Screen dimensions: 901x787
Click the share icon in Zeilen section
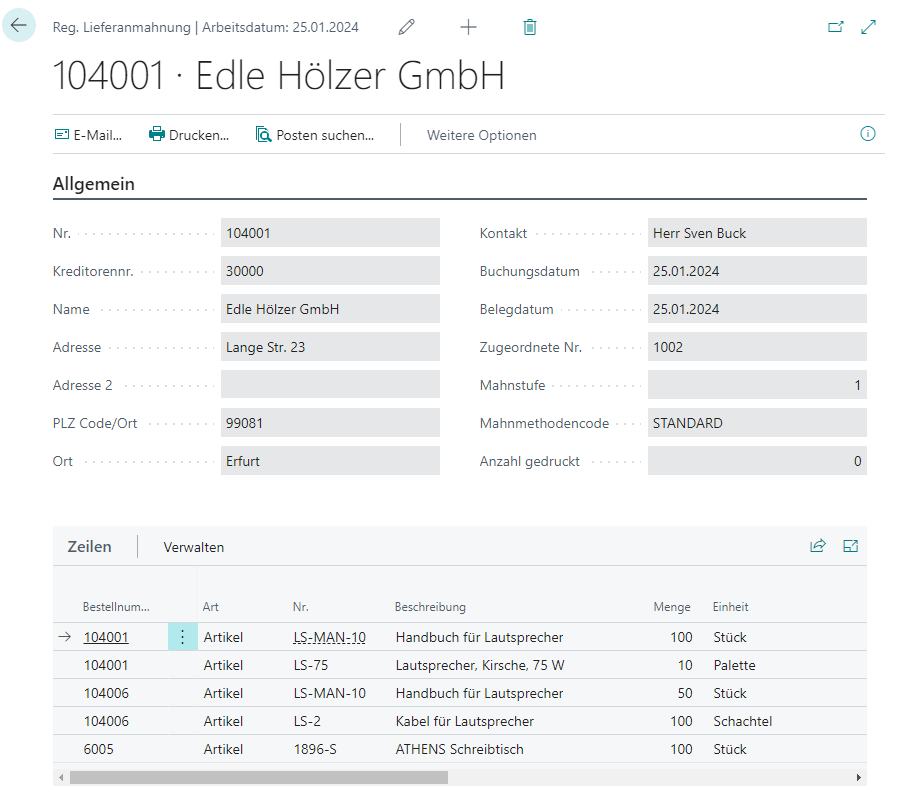(x=818, y=546)
